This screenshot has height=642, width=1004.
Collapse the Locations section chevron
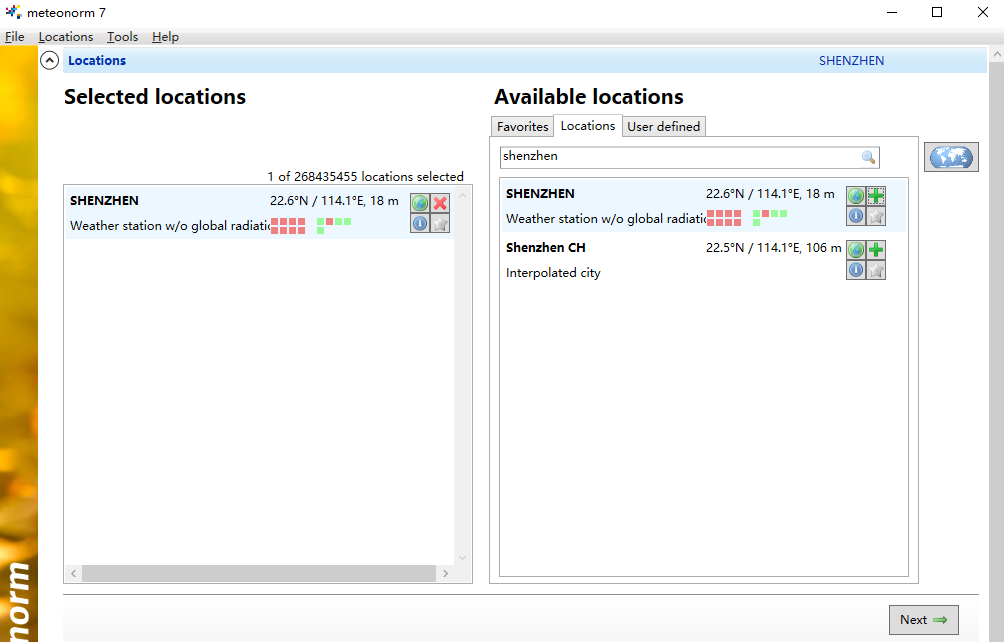click(50, 61)
